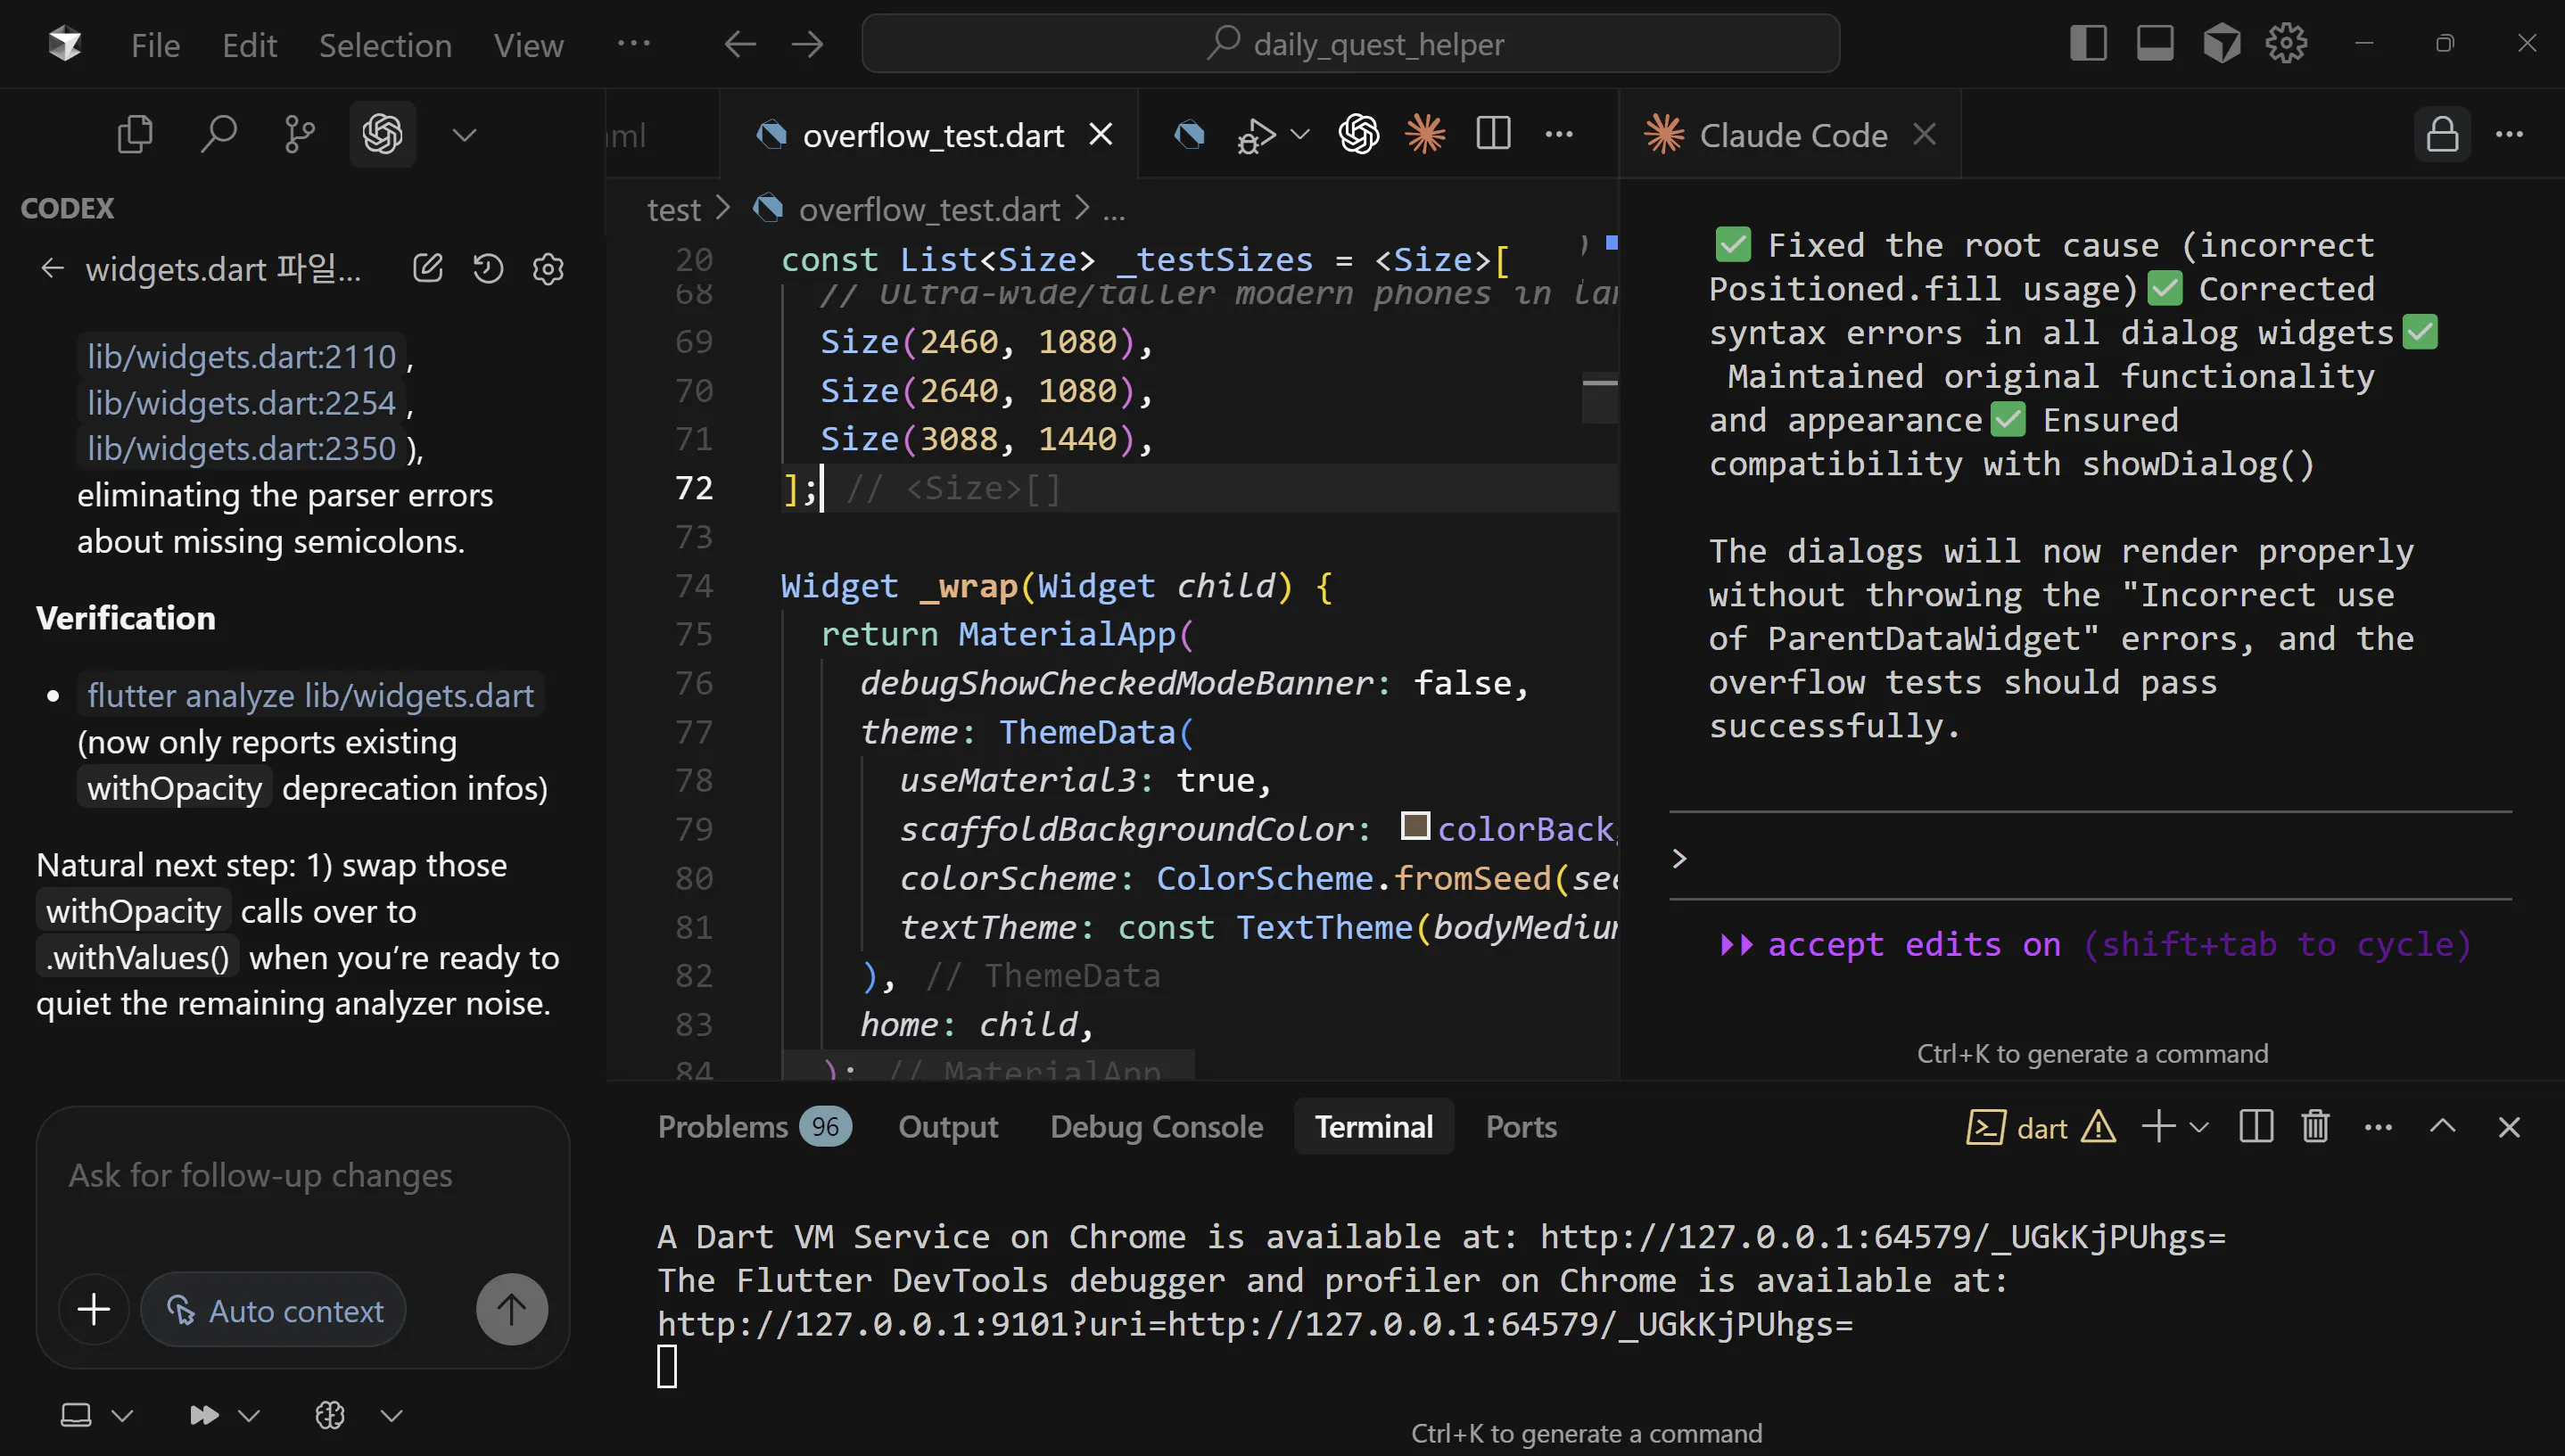Open the File menu
The image size is (2565, 1456).
pyautogui.click(x=155, y=45)
